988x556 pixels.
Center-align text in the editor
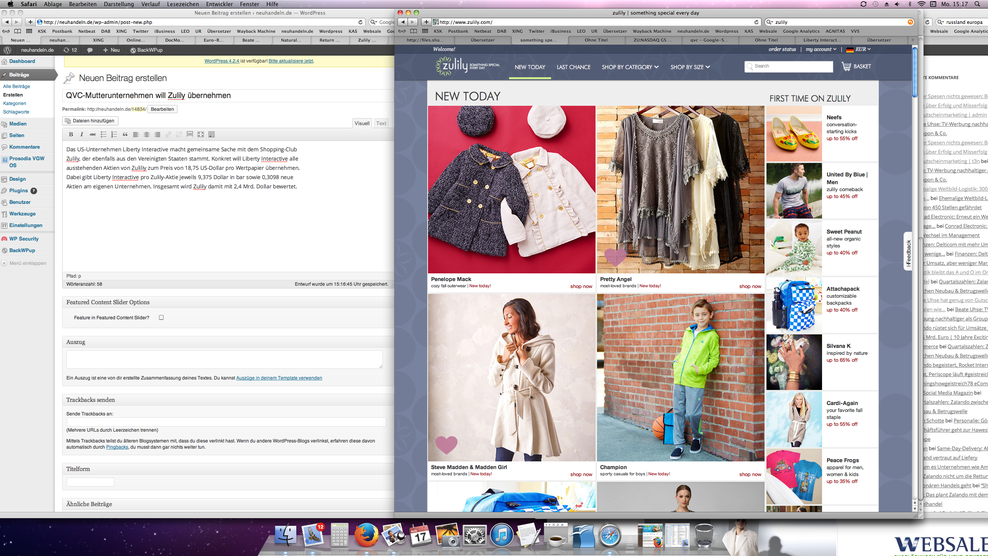tap(146, 134)
